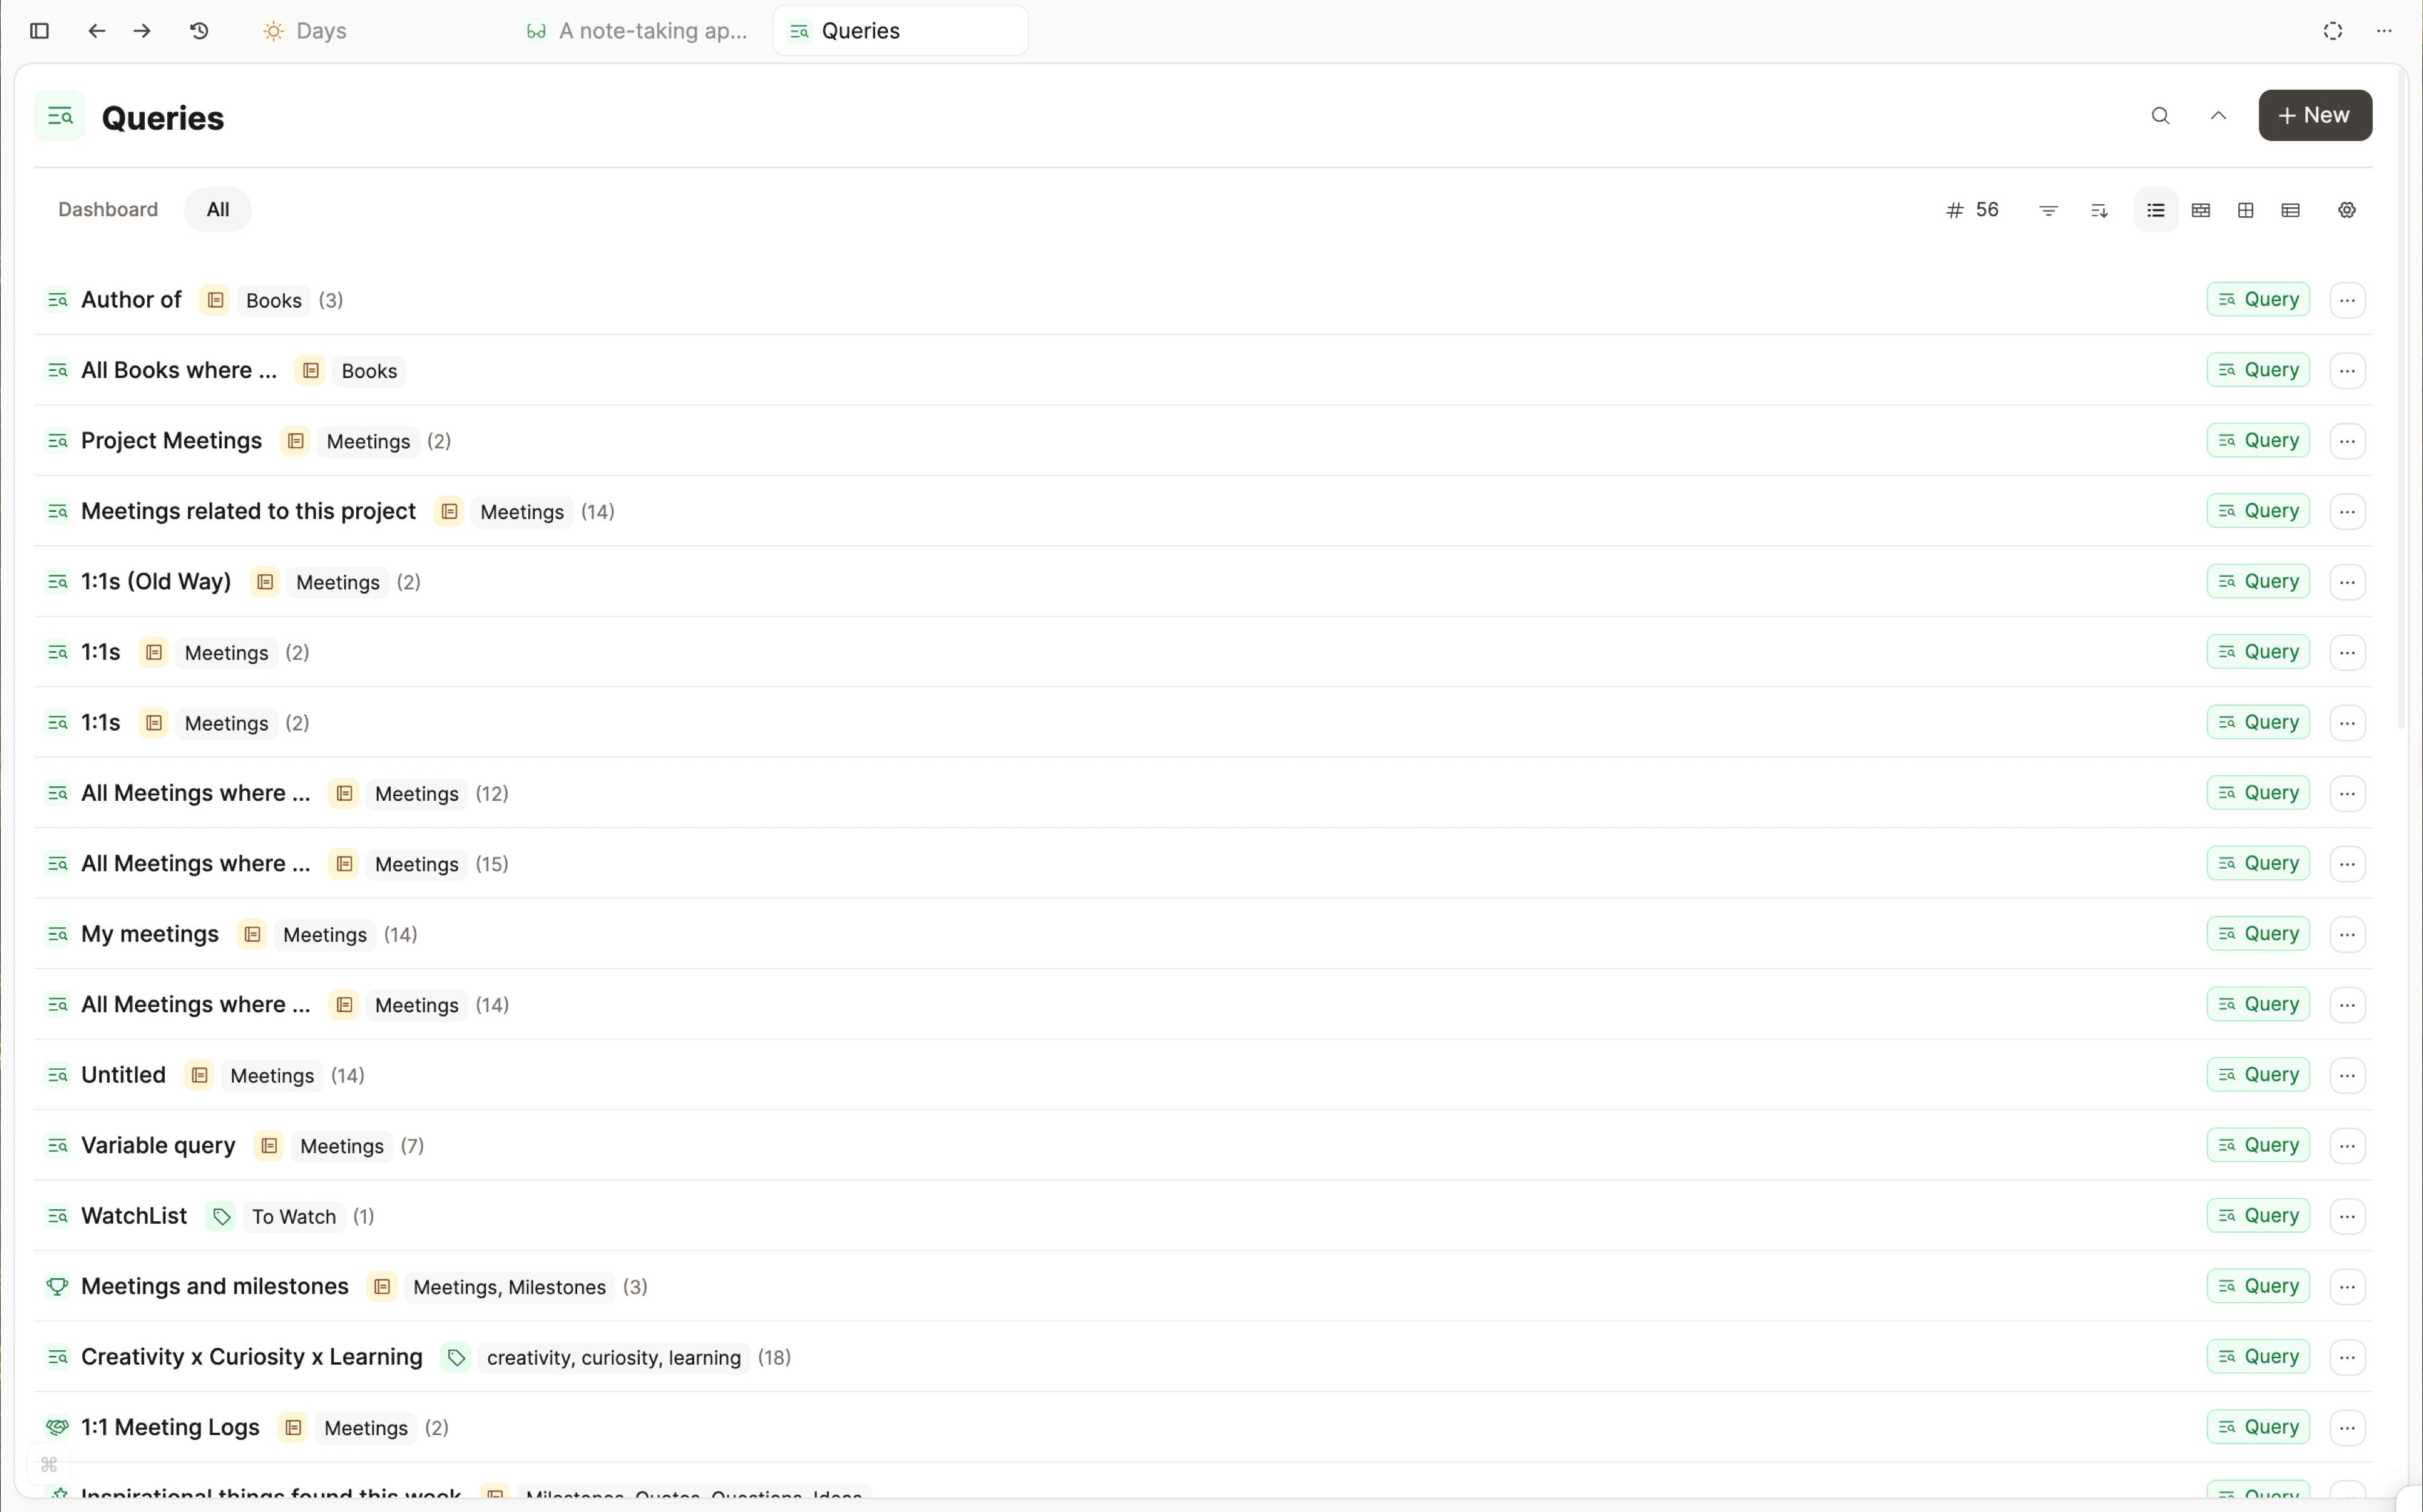Image resolution: width=2423 pixels, height=1512 pixels.
Task: Open the history icon in the top bar
Action: (198, 30)
